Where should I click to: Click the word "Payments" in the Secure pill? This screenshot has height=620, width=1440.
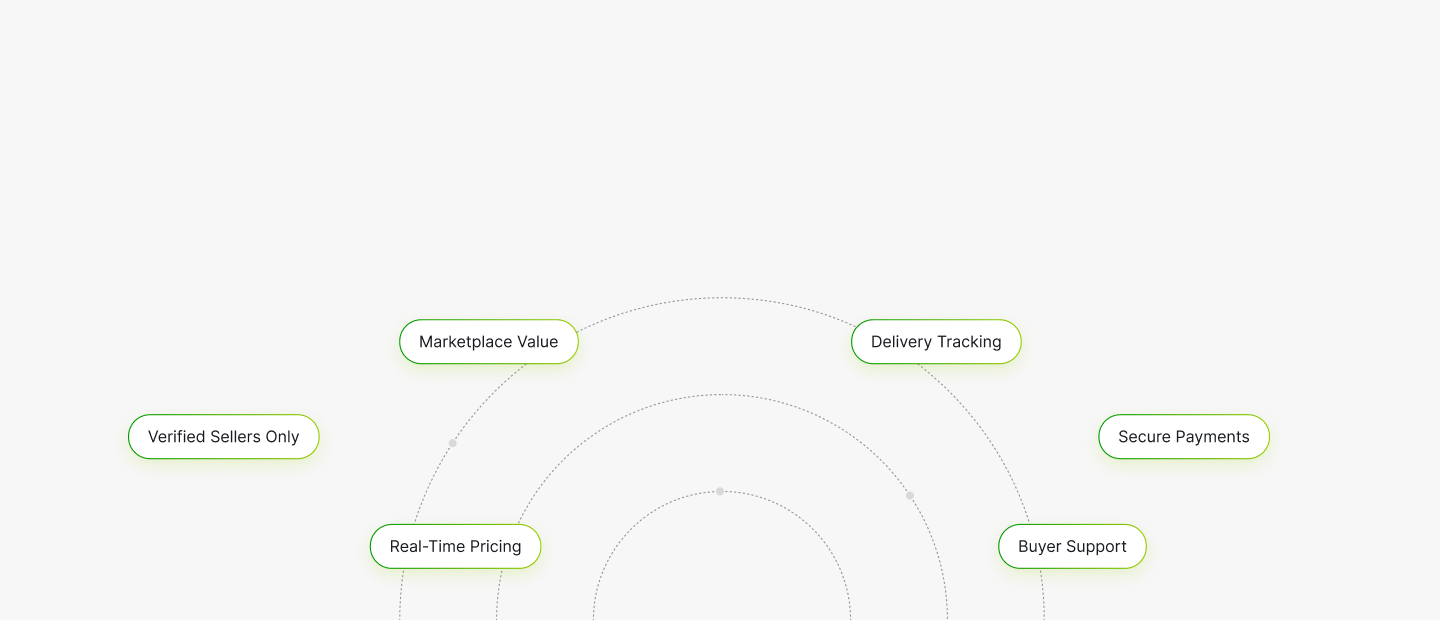(x=1212, y=437)
